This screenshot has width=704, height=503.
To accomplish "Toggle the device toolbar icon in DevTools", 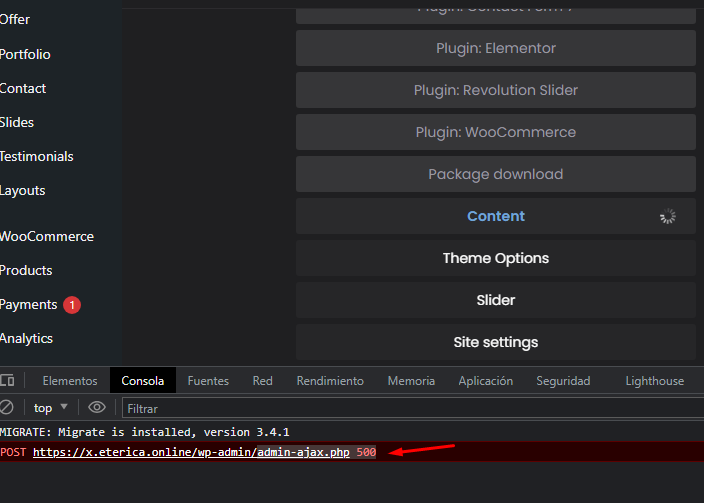I will point(7,380).
